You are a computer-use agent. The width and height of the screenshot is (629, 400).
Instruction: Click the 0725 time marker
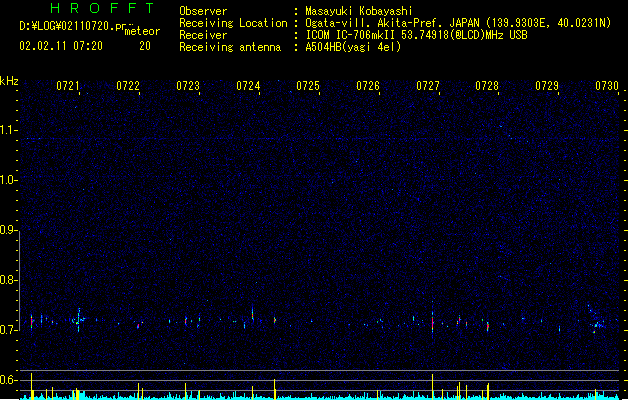[x=308, y=86]
